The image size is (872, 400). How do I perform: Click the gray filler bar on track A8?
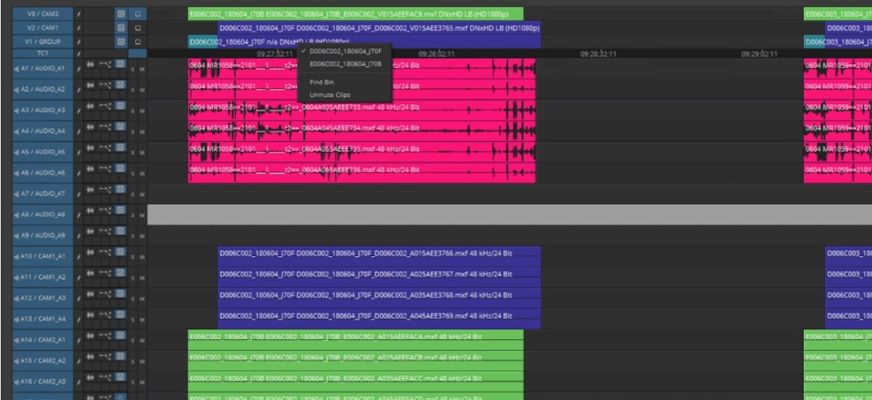point(500,214)
